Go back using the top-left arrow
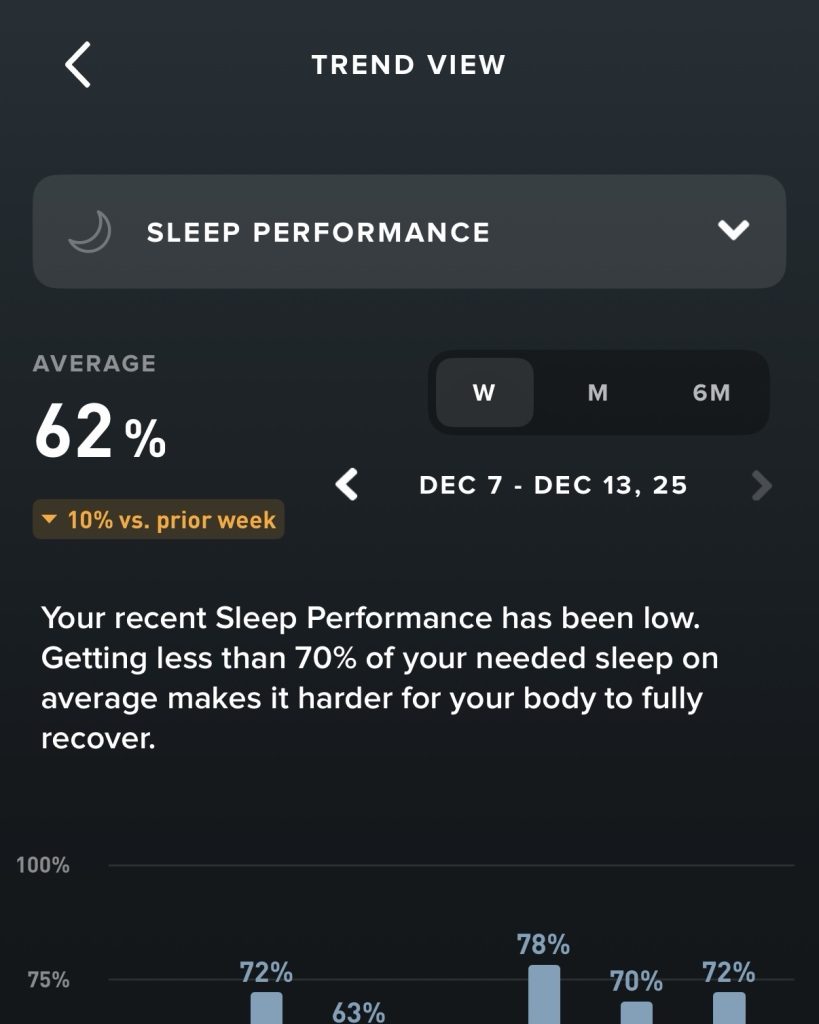This screenshot has width=819, height=1024. (78, 65)
